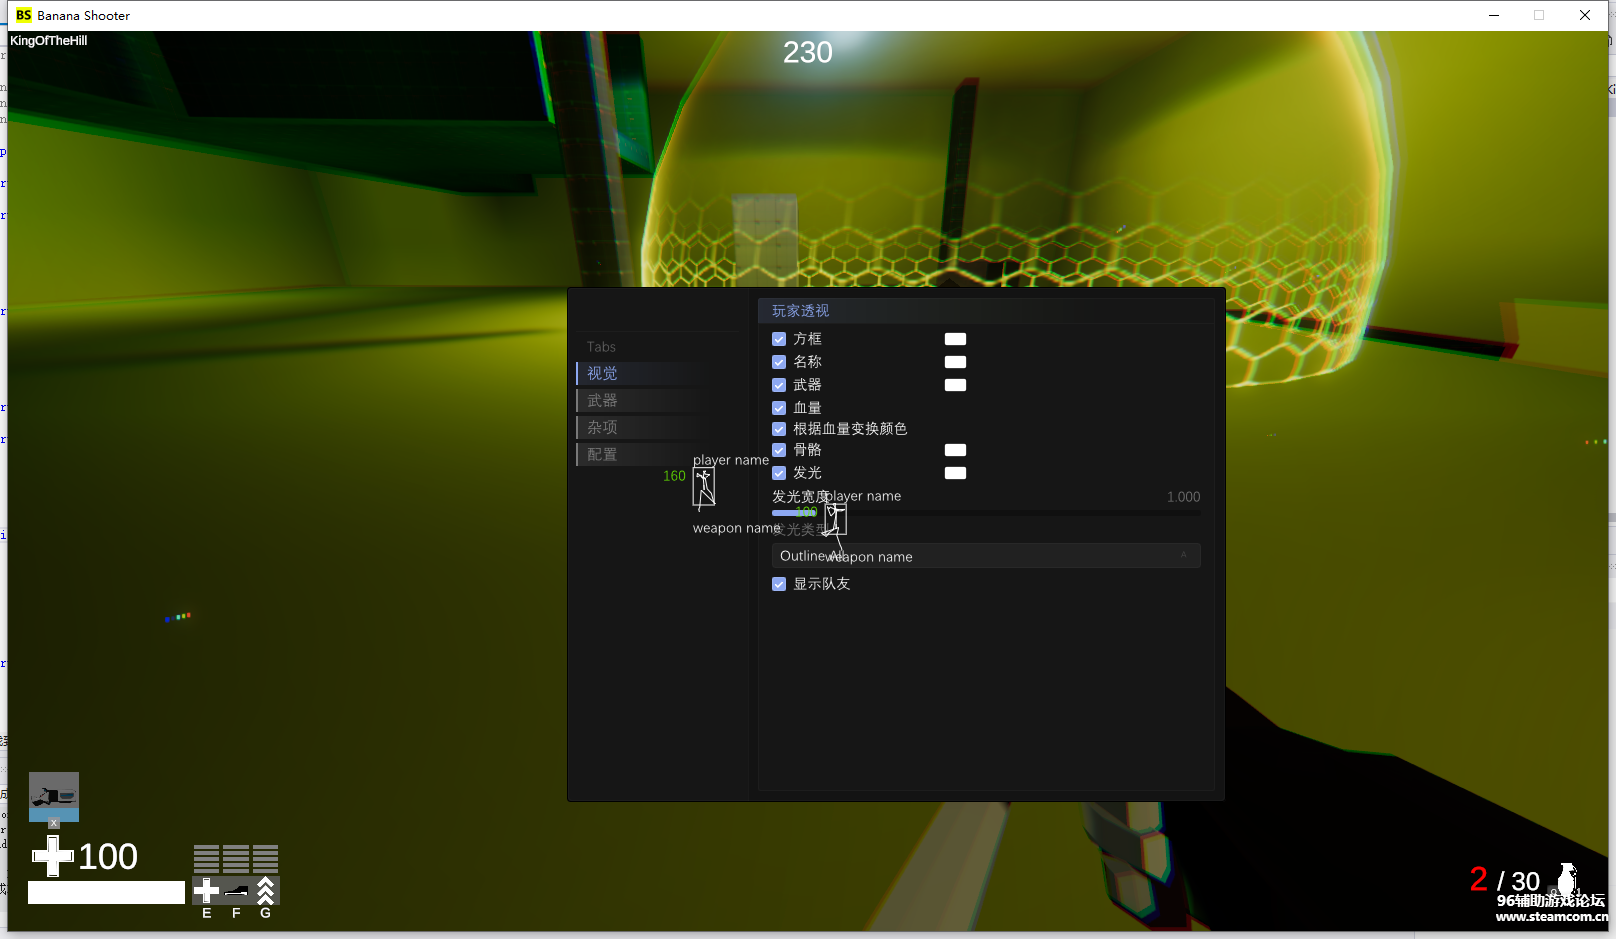
Task: Click the color swatch beside 骨骼
Action: 955,450
